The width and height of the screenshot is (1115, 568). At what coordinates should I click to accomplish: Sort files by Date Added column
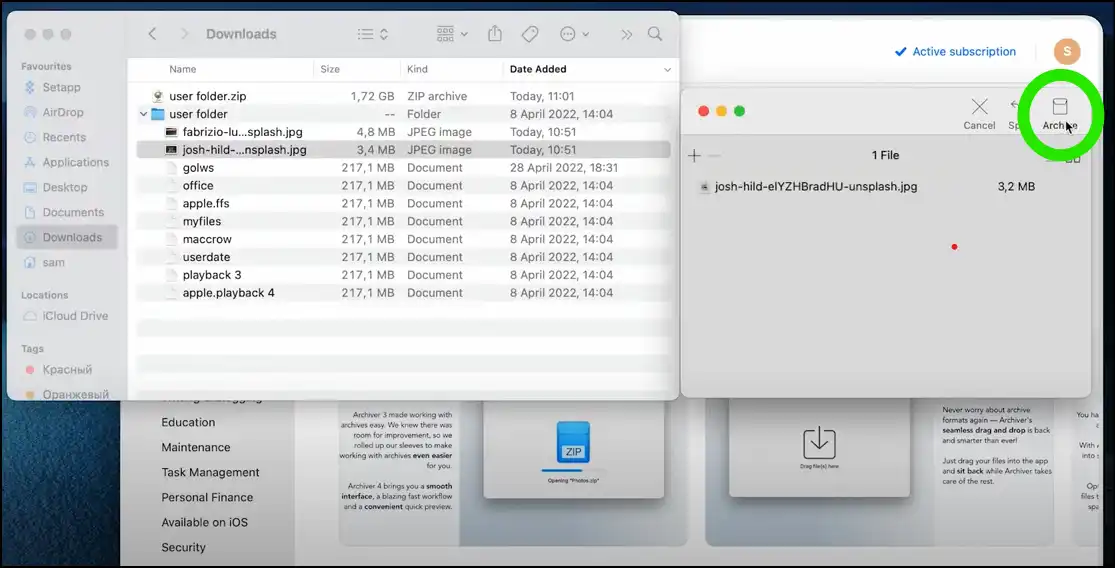[x=538, y=69]
